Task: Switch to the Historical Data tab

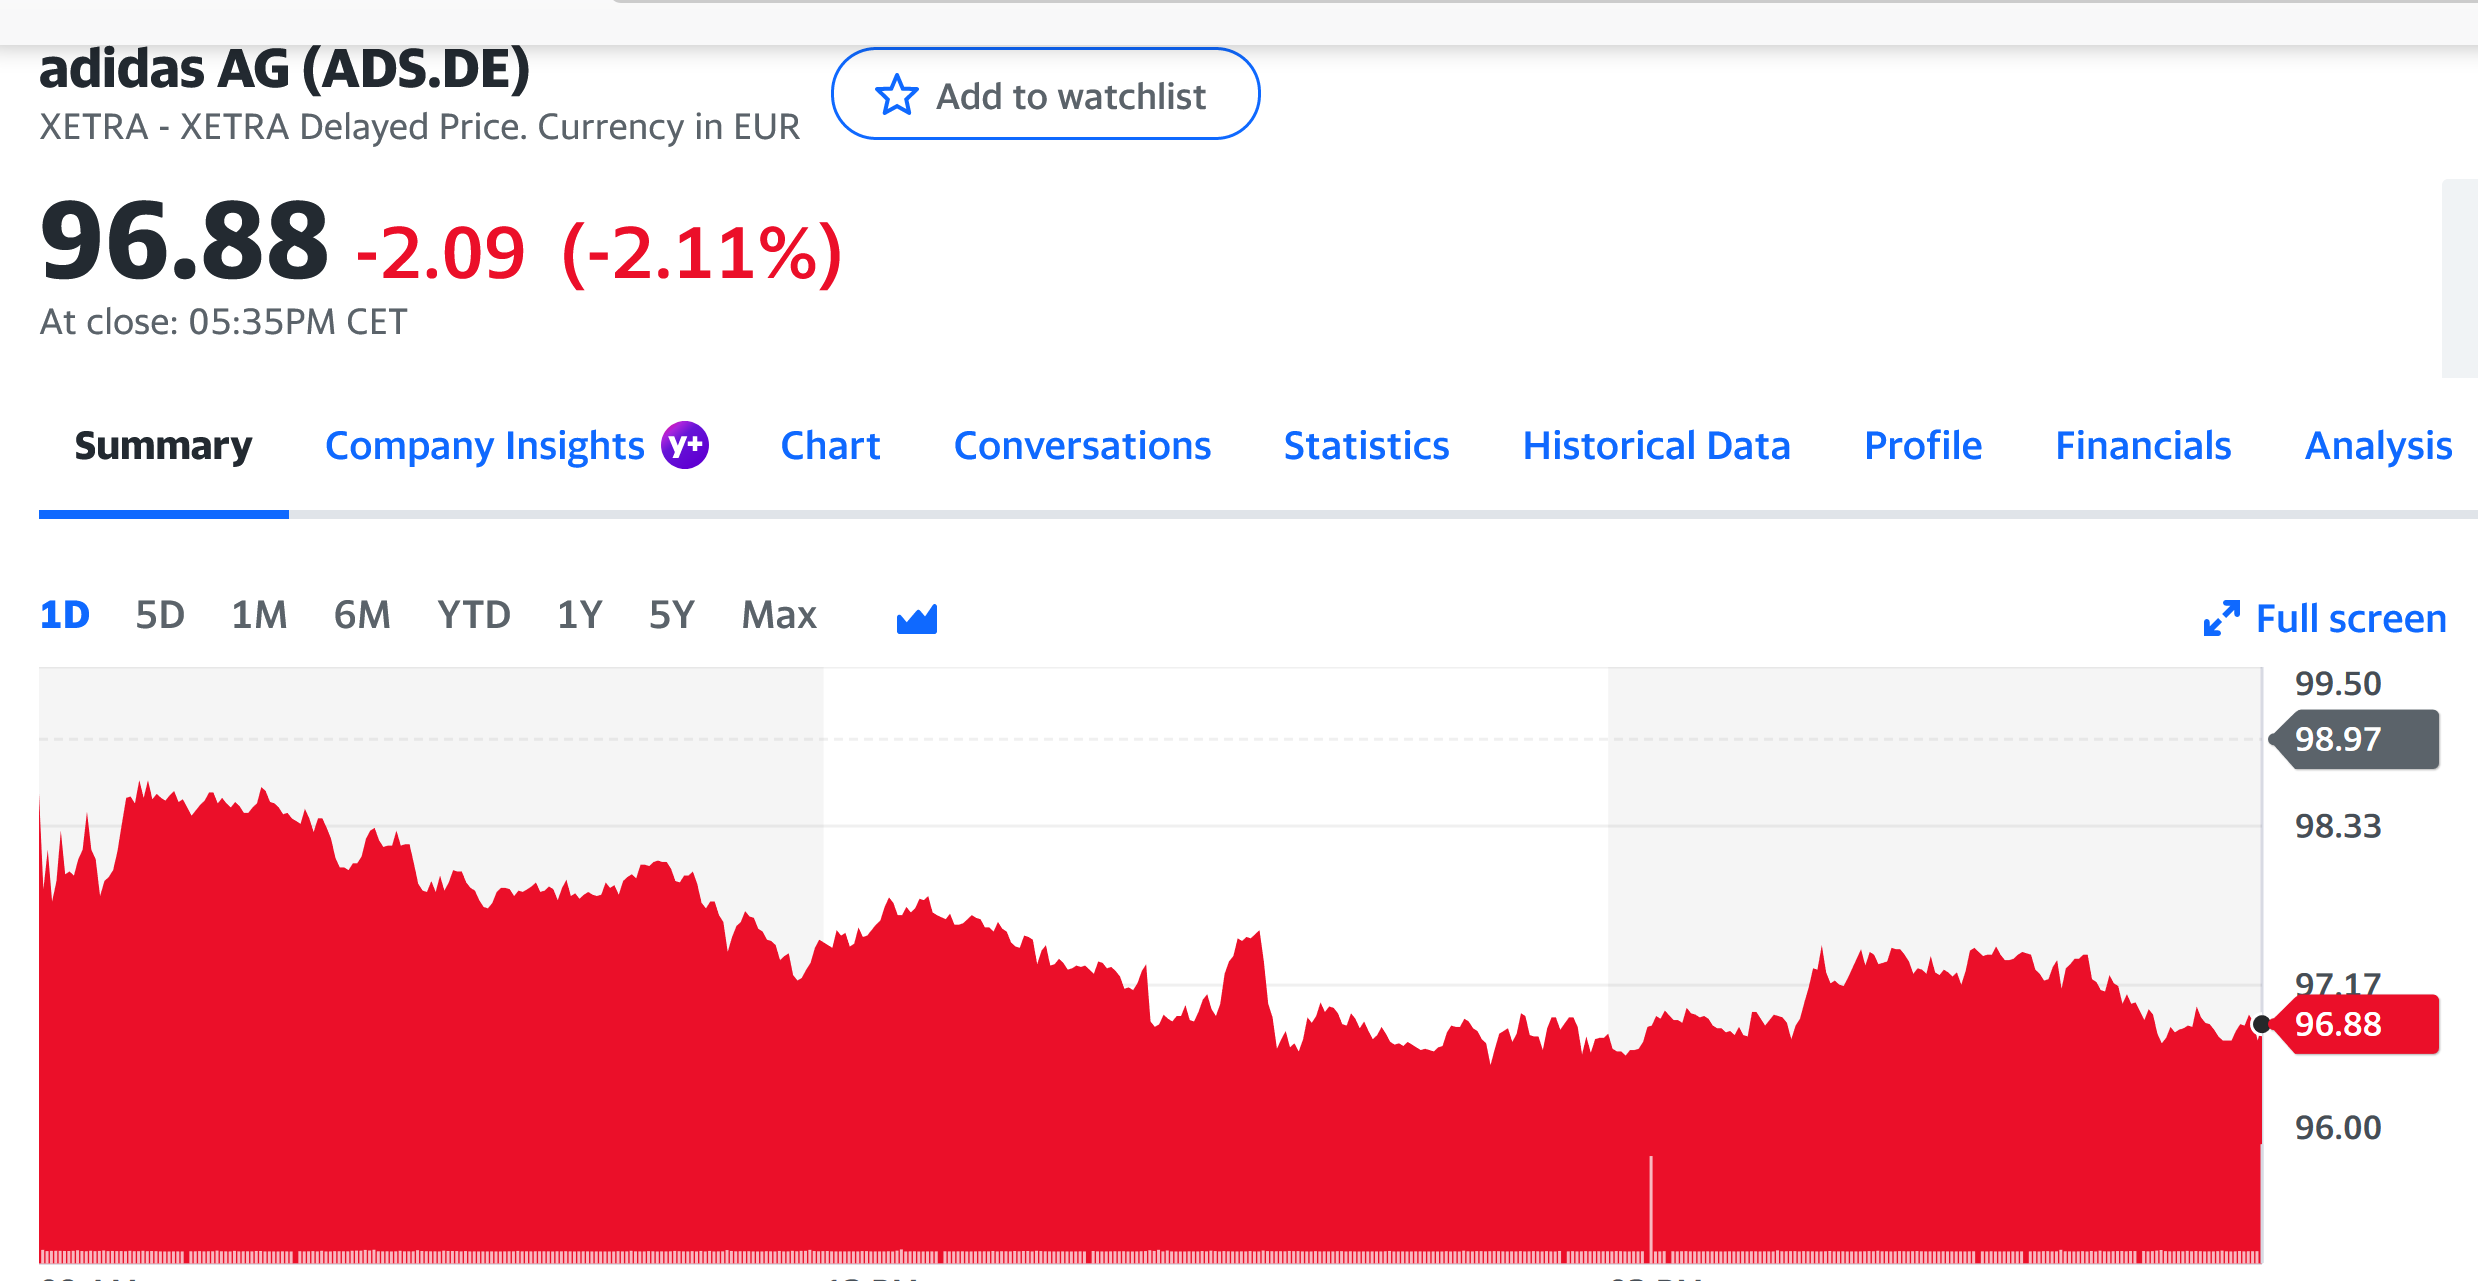Action: 1656,446
